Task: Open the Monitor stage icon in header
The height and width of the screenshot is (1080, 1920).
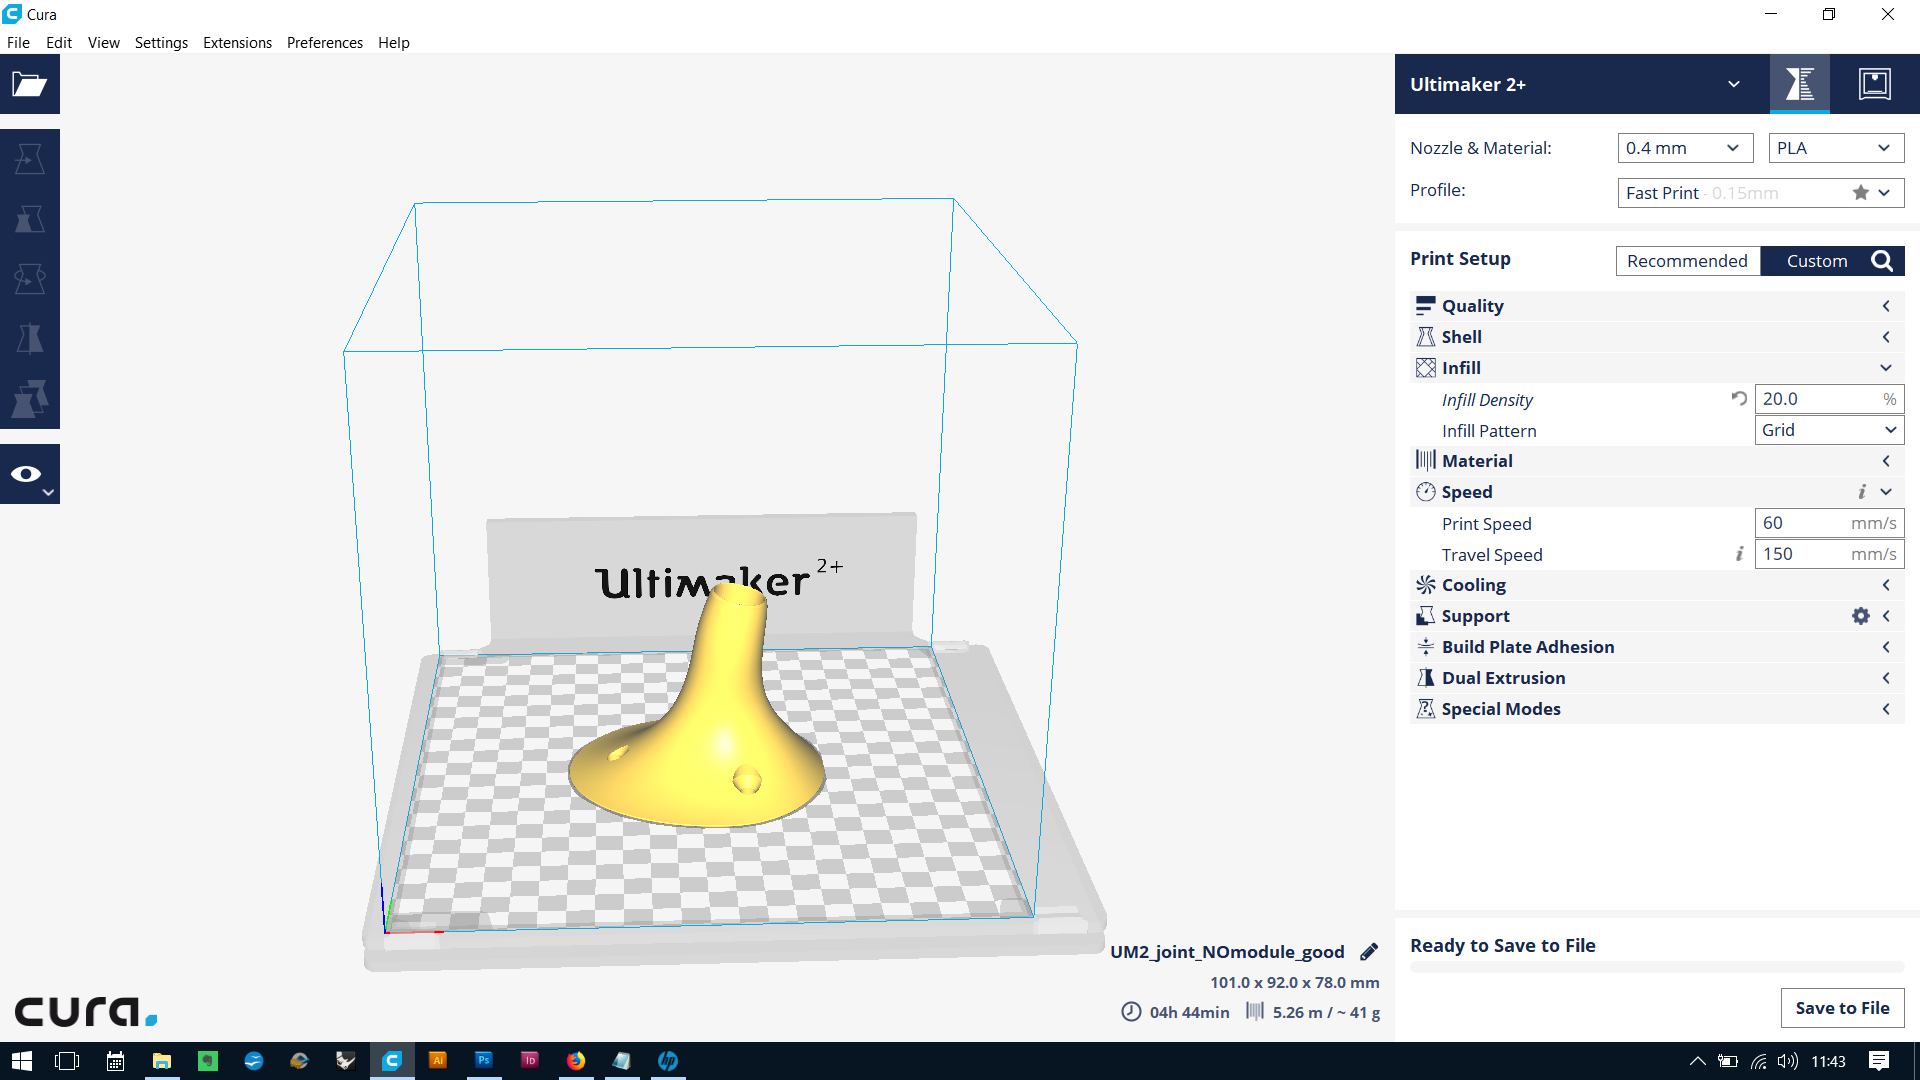Action: 1874,84
